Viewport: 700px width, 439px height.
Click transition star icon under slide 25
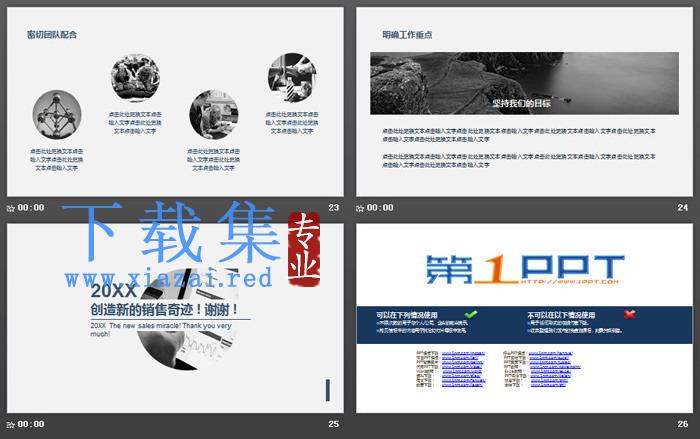click(11, 425)
